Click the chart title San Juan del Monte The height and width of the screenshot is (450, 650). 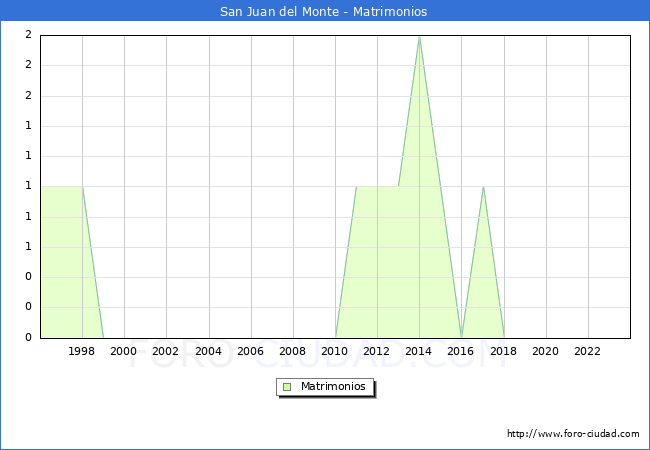click(x=324, y=12)
